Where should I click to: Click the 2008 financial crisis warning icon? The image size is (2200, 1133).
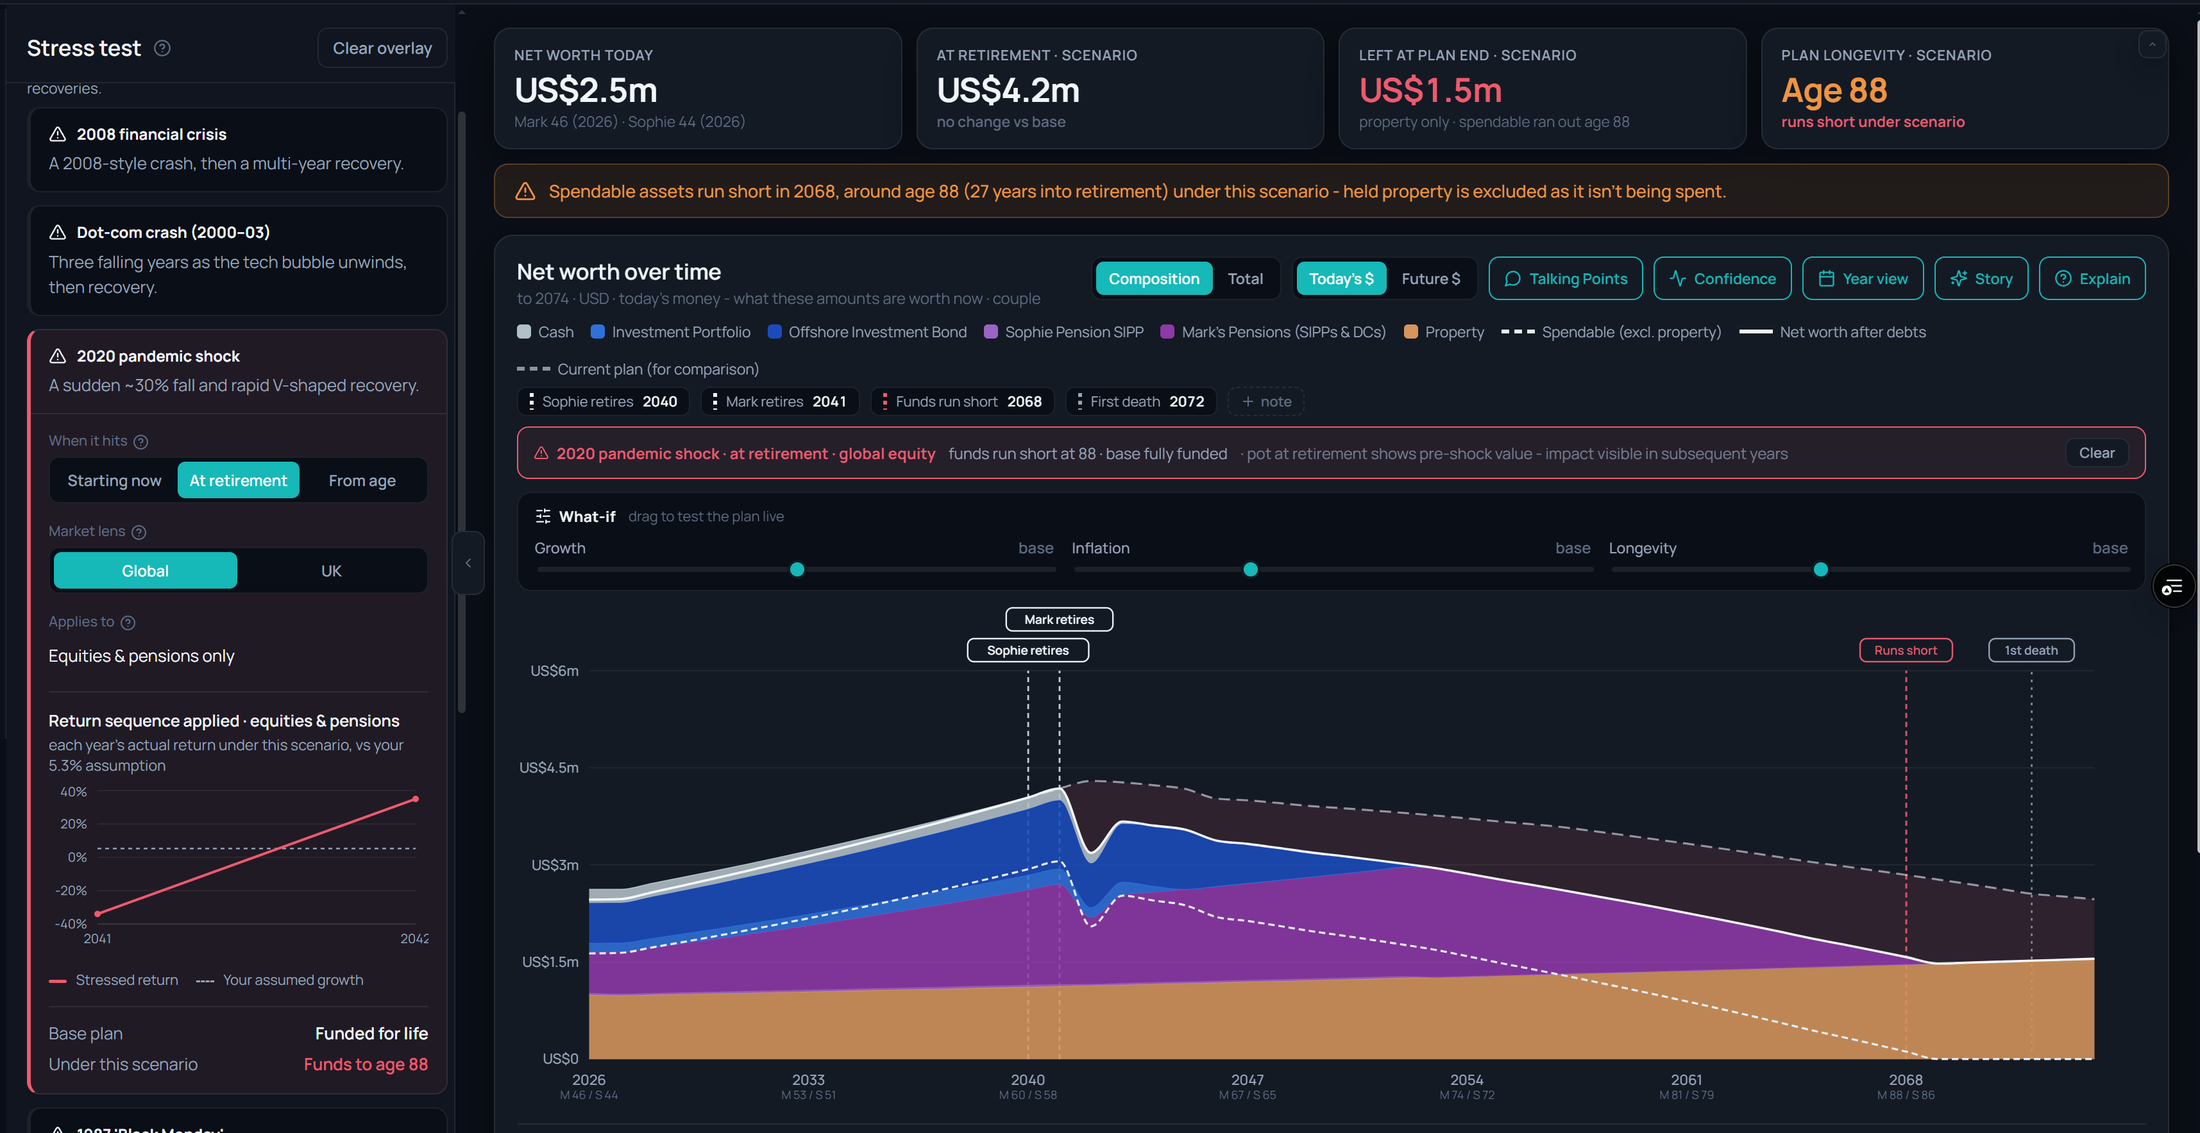pos(58,134)
